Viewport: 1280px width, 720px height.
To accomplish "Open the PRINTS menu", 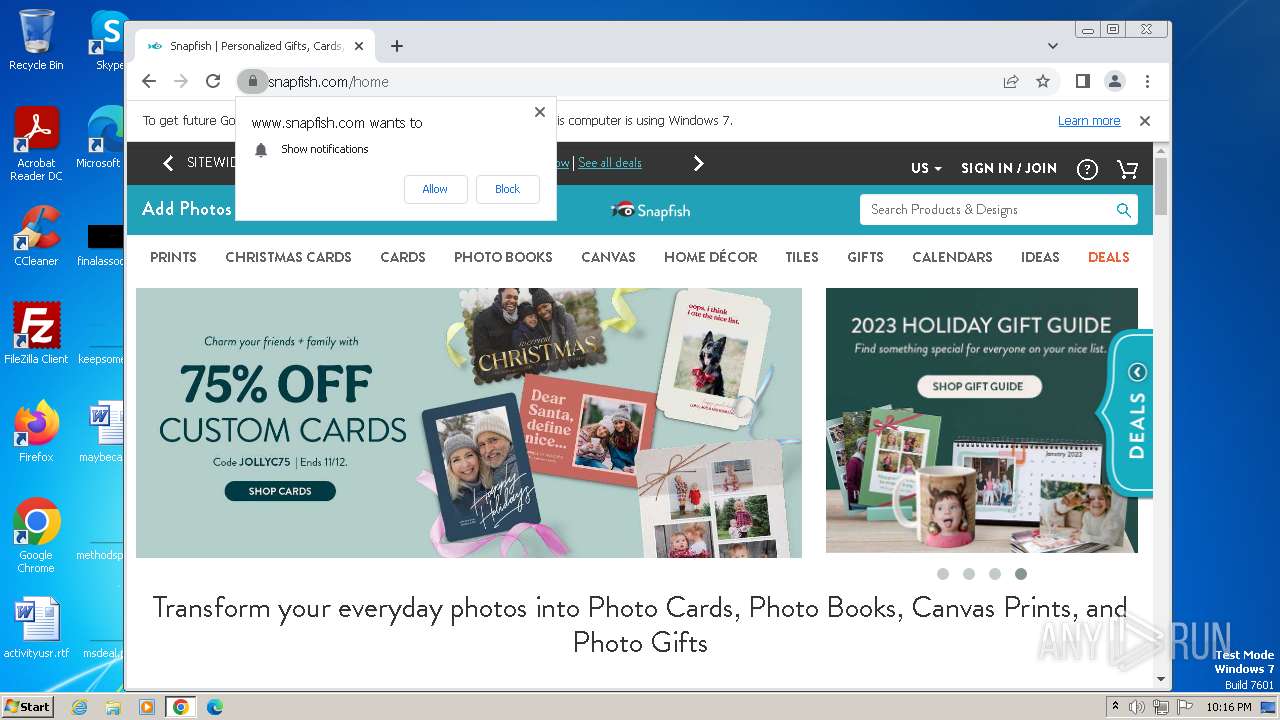I will (173, 257).
